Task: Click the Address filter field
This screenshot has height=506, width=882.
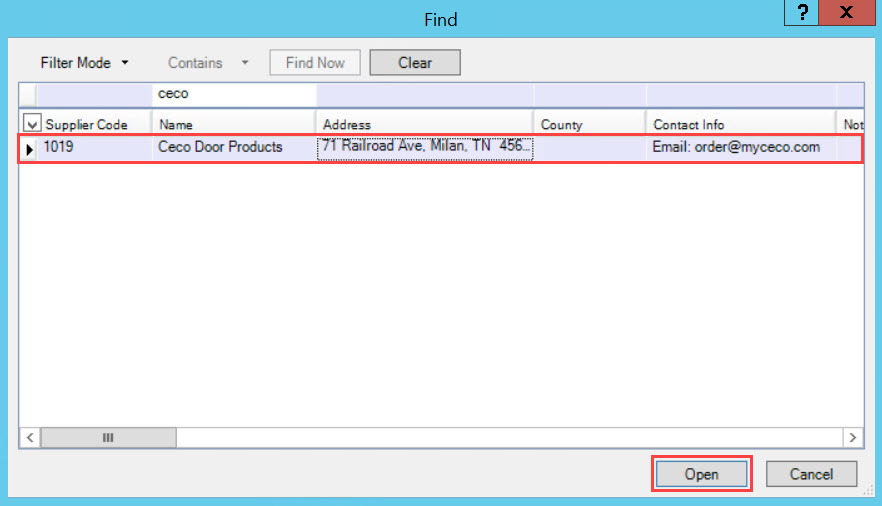Action: (425, 94)
